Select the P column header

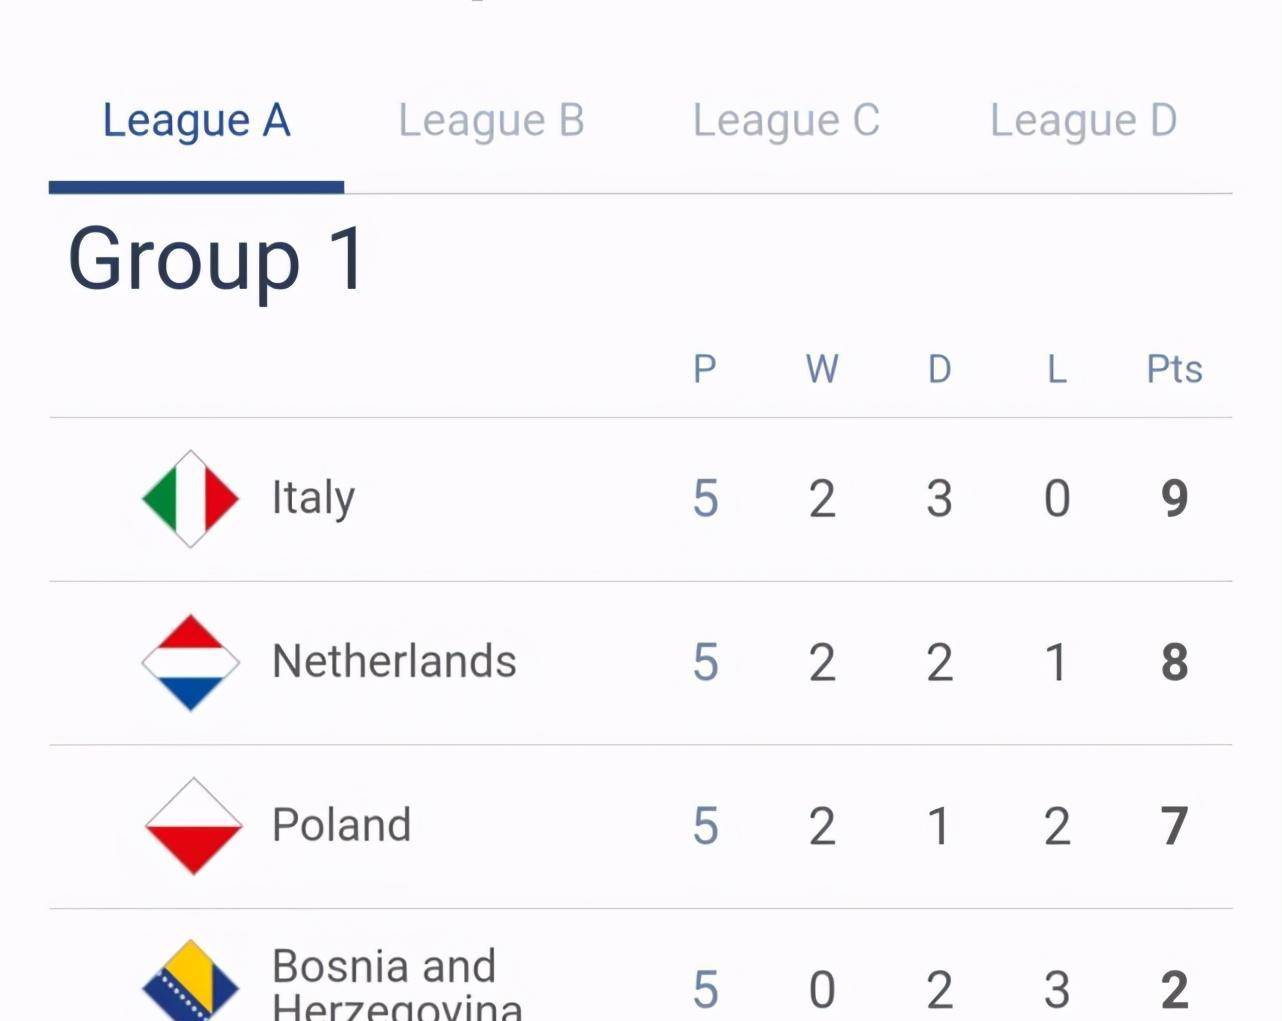coord(705,369)
